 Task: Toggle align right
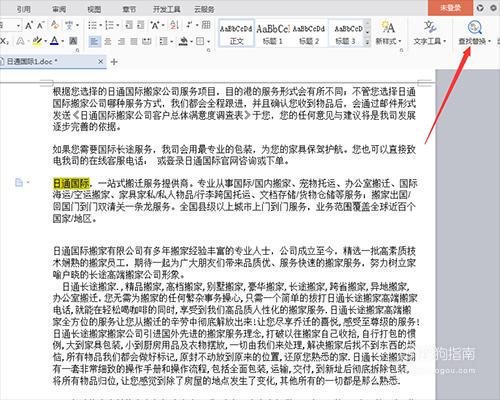pyautogui.click(x=121, y=41)
